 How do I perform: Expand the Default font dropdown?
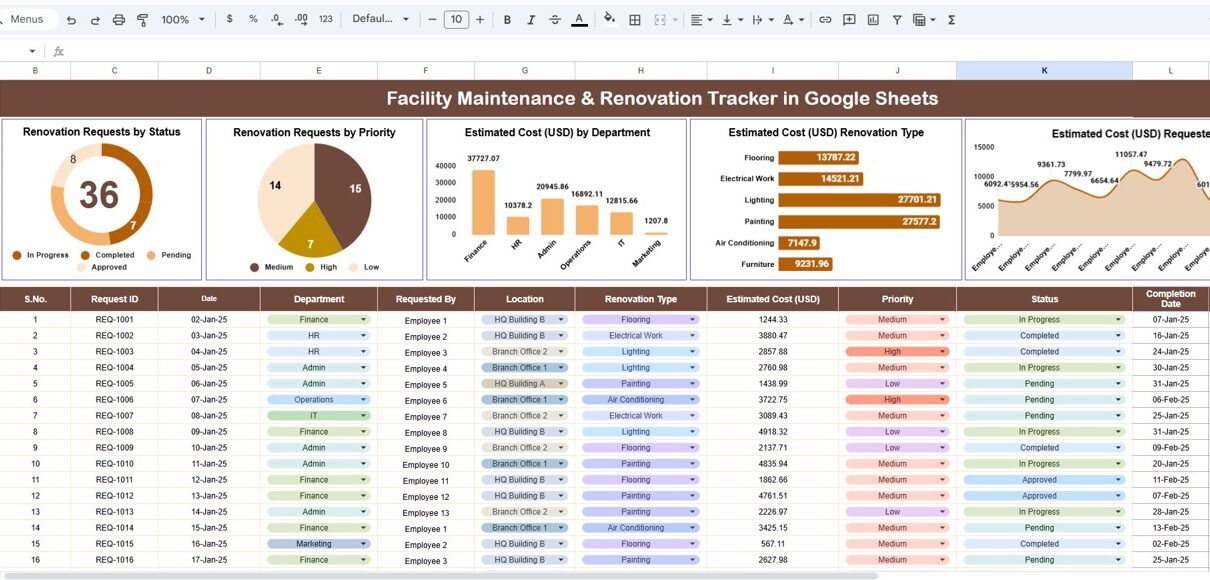click(x=381, y=20)
